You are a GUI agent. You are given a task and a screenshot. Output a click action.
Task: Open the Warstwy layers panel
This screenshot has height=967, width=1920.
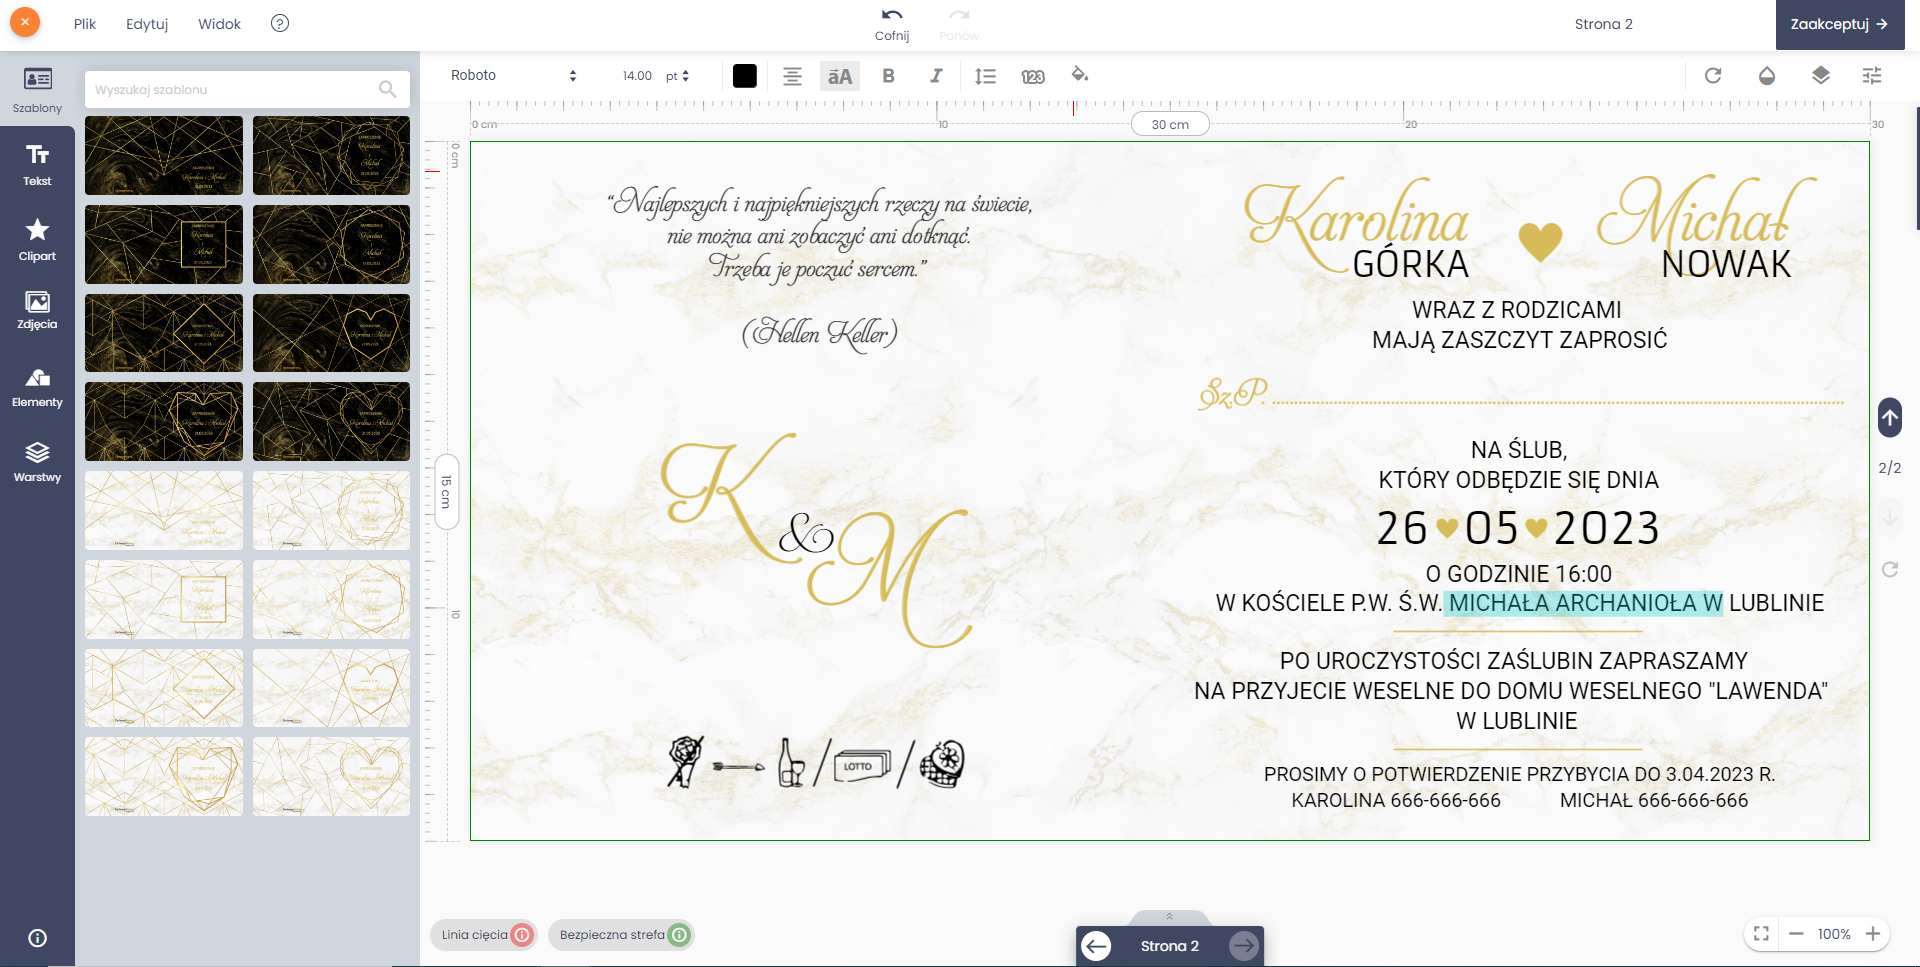click(x=37, y=462)
